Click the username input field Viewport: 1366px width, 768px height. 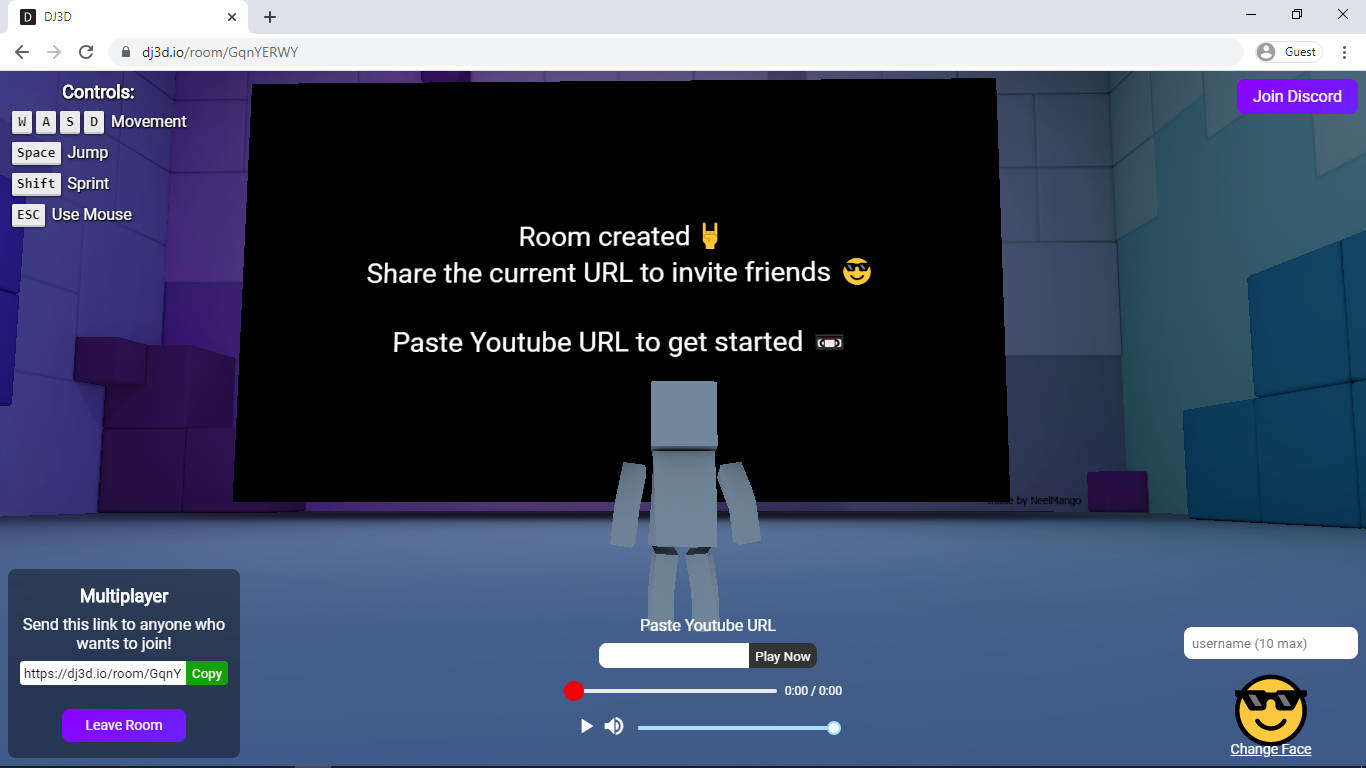click(1270, 643)
